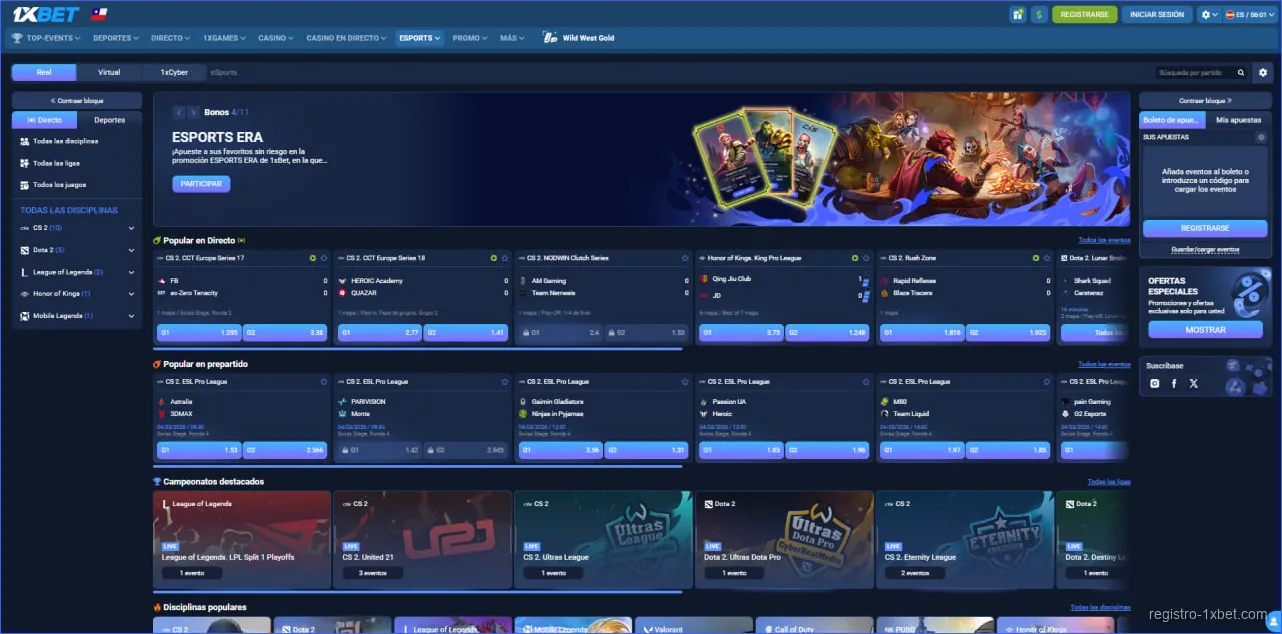Go to next bonus banner arrow
Screen dimensions: 1282x634
click(x=194, y=113)
